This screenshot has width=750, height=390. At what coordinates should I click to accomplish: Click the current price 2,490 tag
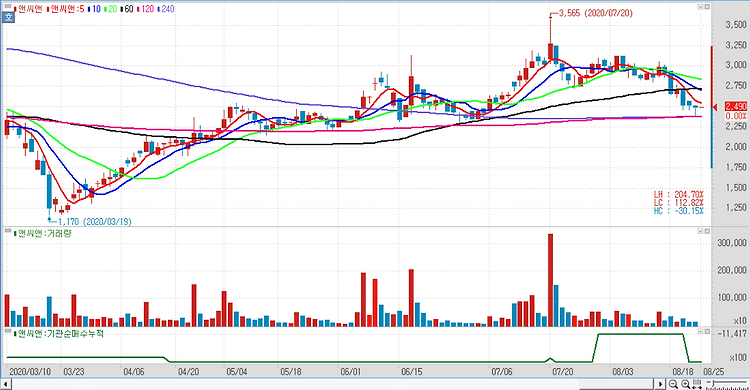pyautogui.click(x=736, y=106)
